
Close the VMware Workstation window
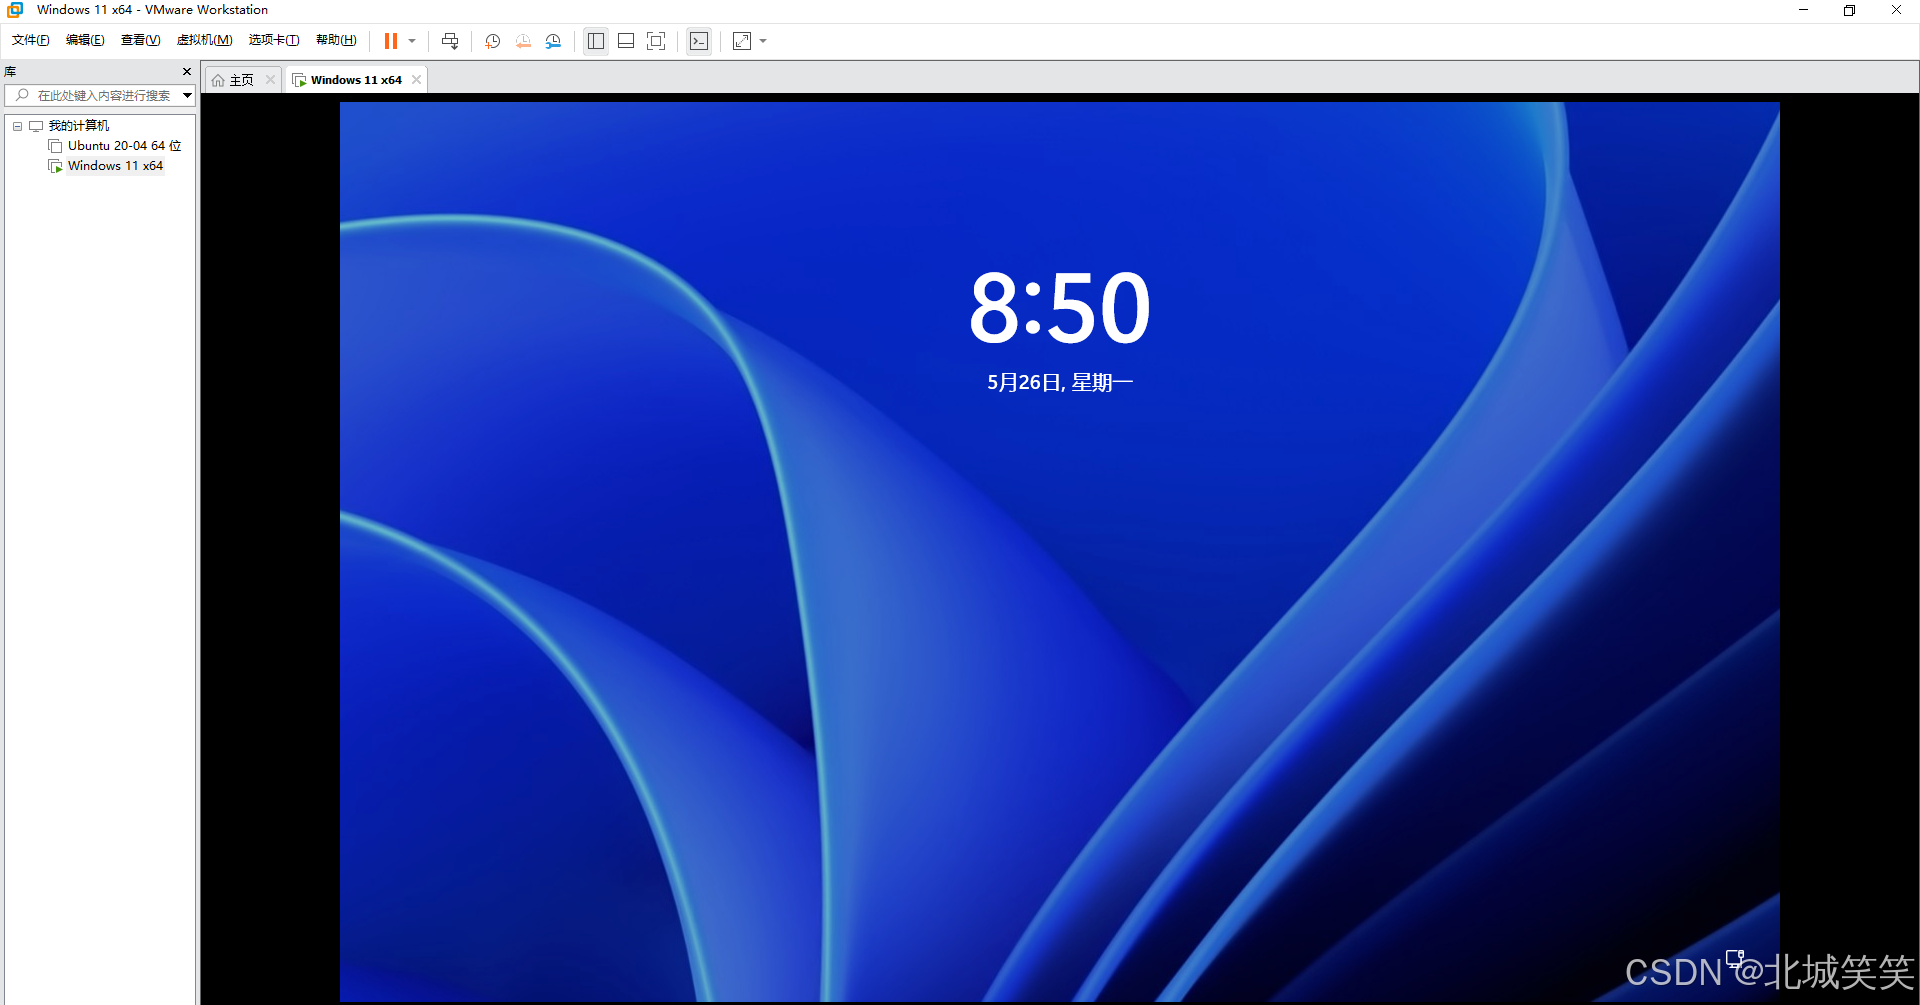coord(1896,10)
